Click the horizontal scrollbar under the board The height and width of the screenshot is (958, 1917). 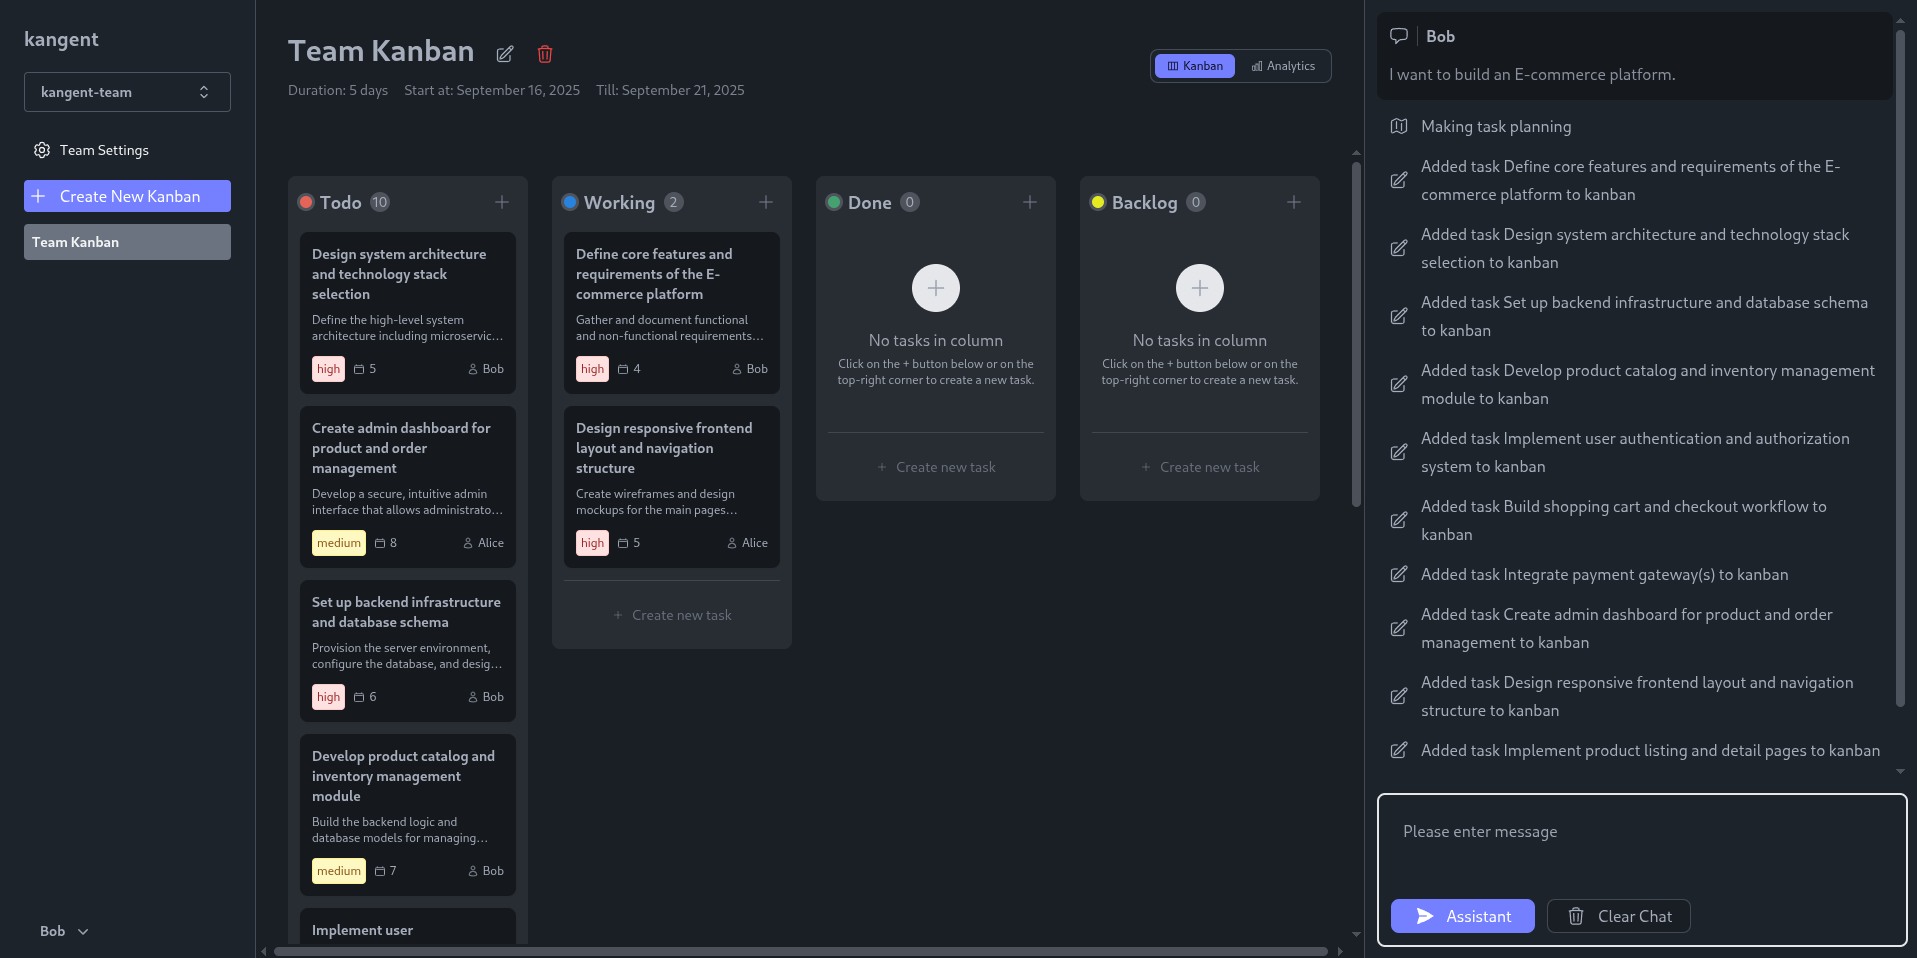(800, 951)
